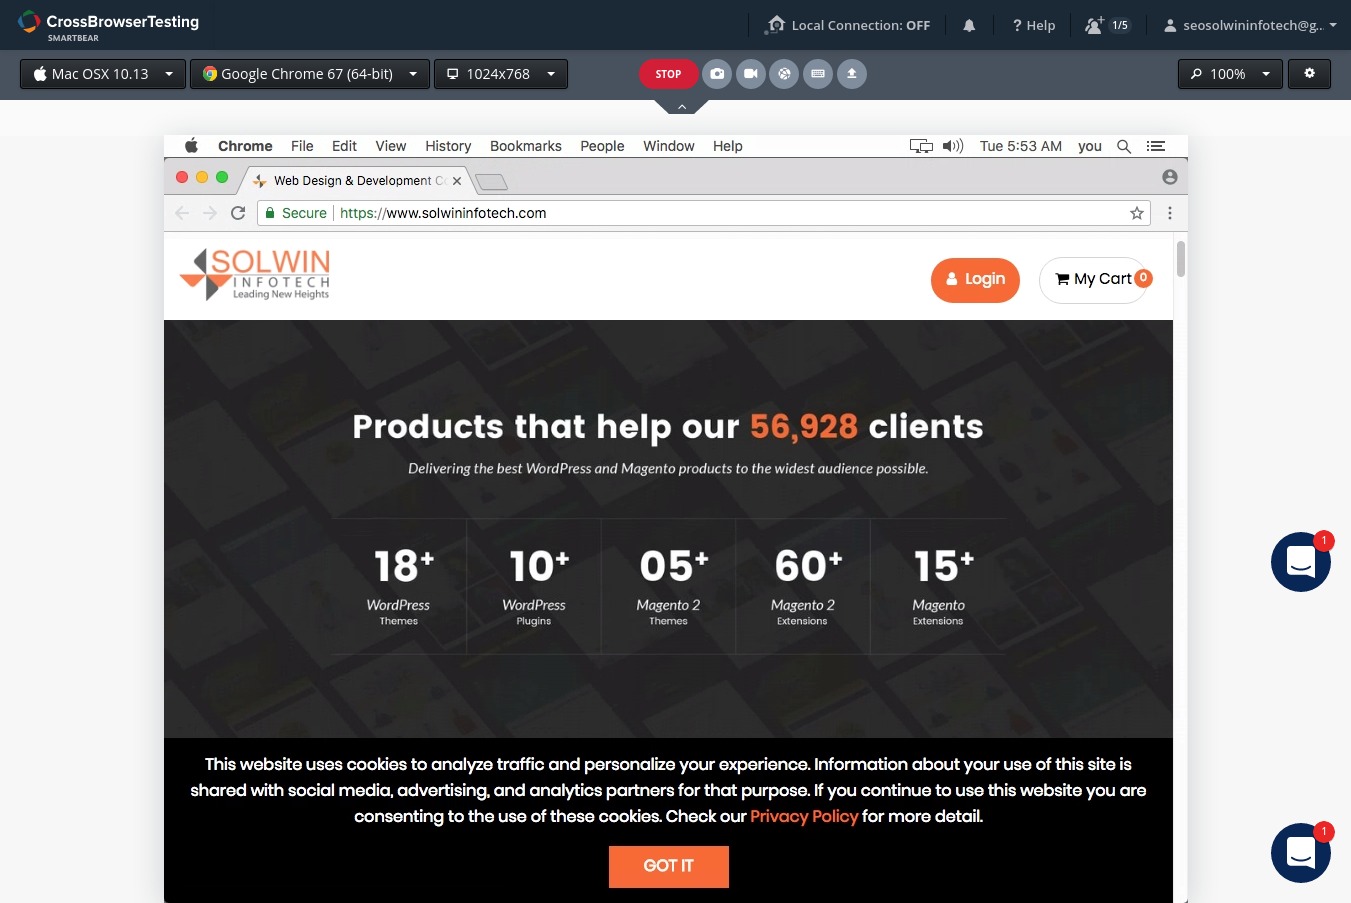1351x903 pixels.
Task: Click the 60+ Magento 2 Extensions stat
Action: [x=803, y=586]
